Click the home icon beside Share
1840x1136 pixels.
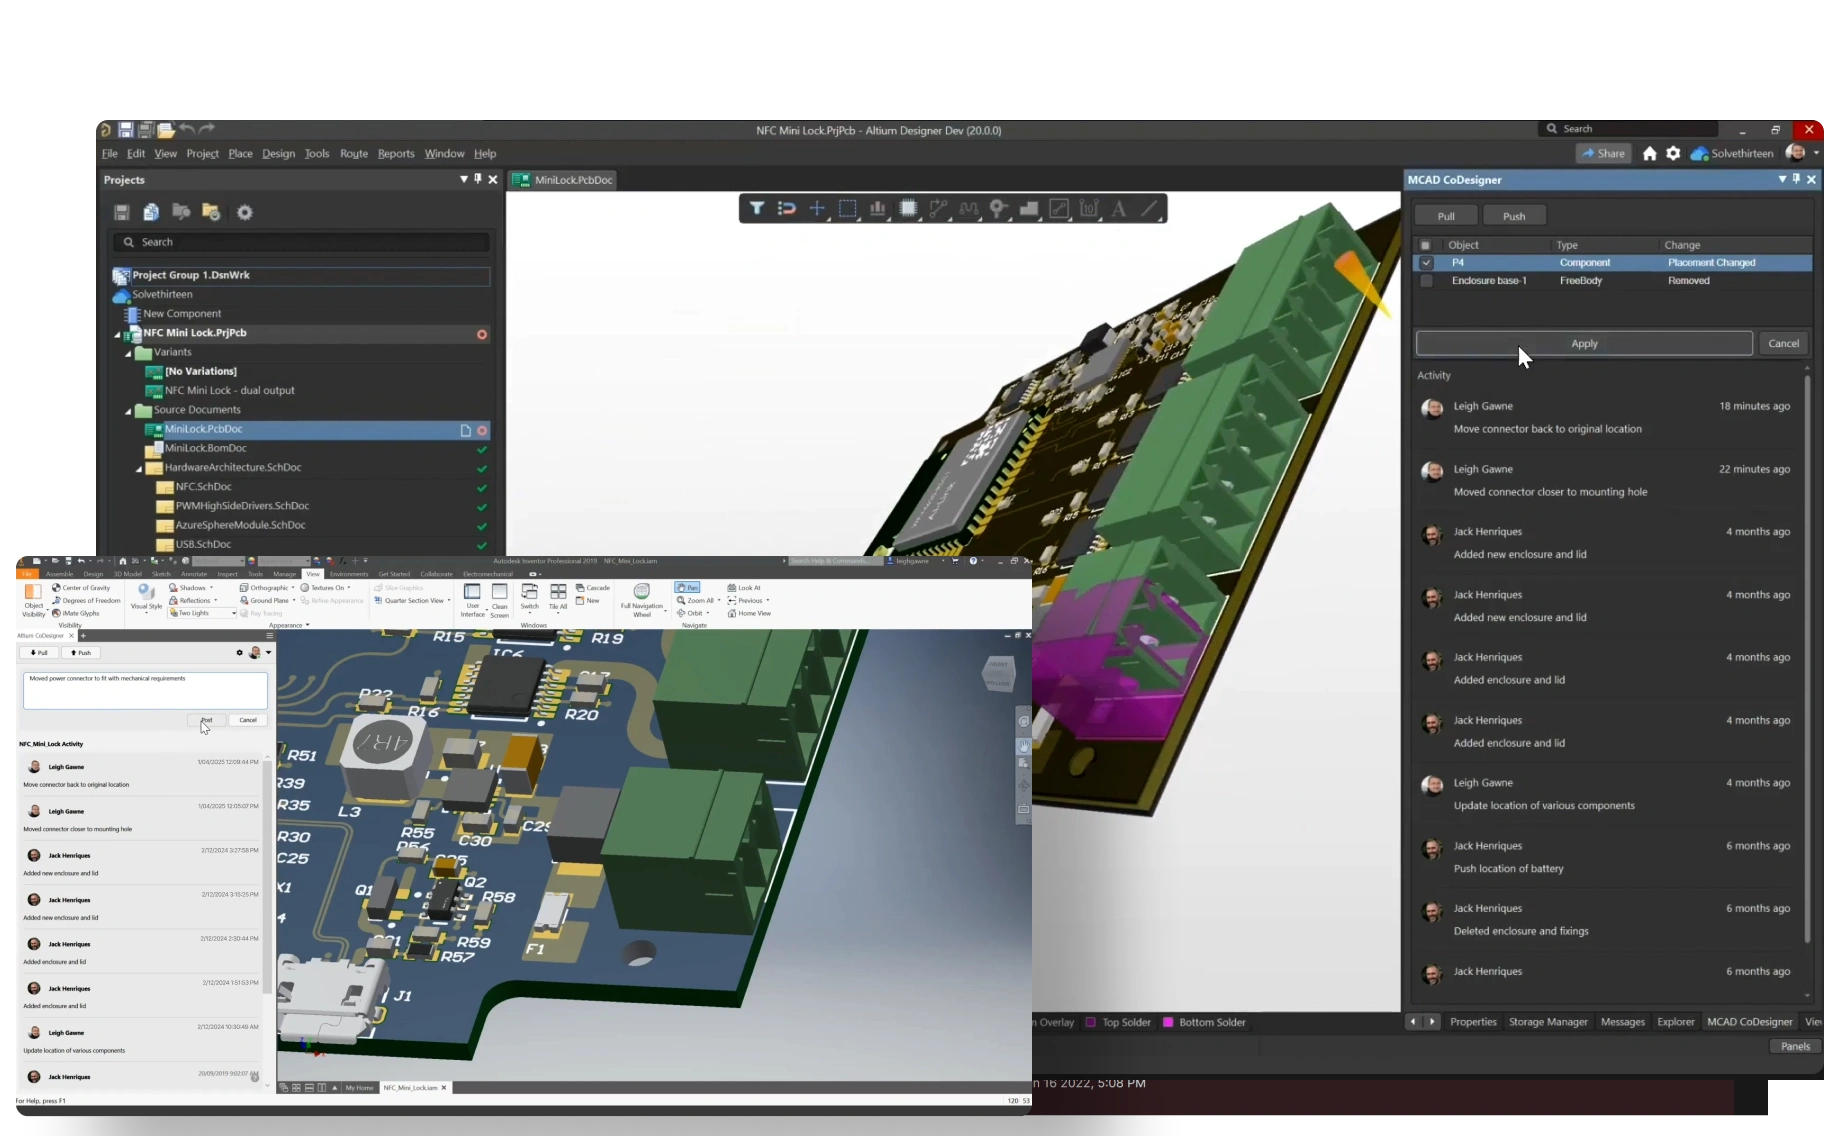1649,153
